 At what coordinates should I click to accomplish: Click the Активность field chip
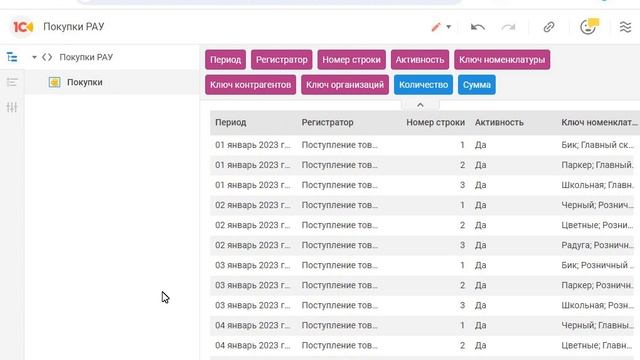420,60
